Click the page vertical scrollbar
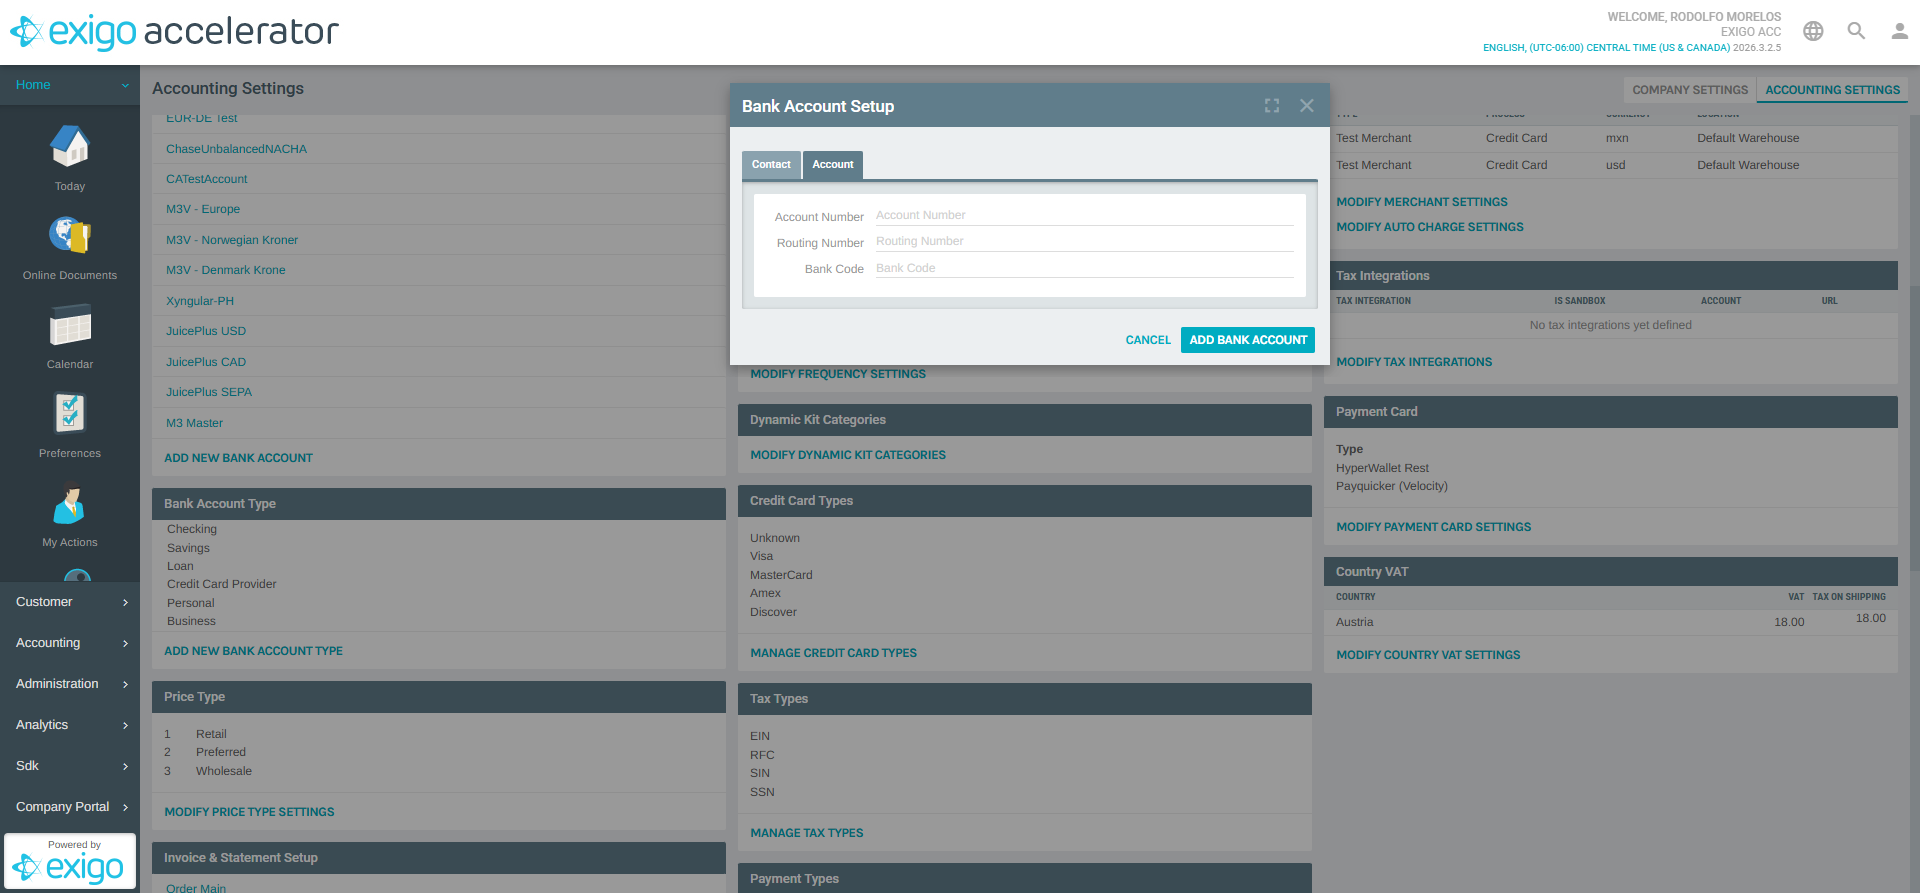Screen dimensions: 1920x893 (1914, 430)
